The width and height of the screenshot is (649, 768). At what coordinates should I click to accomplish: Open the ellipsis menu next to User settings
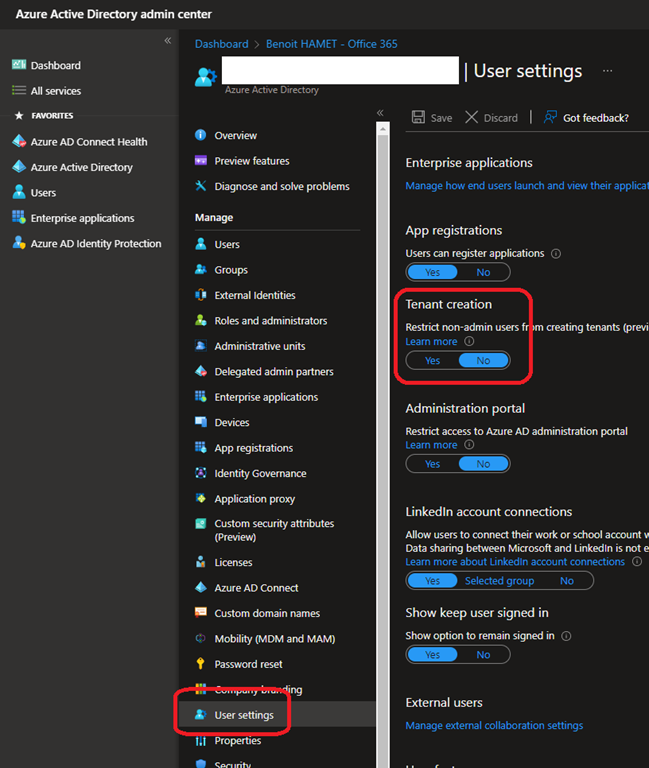(x=607, y=71)
